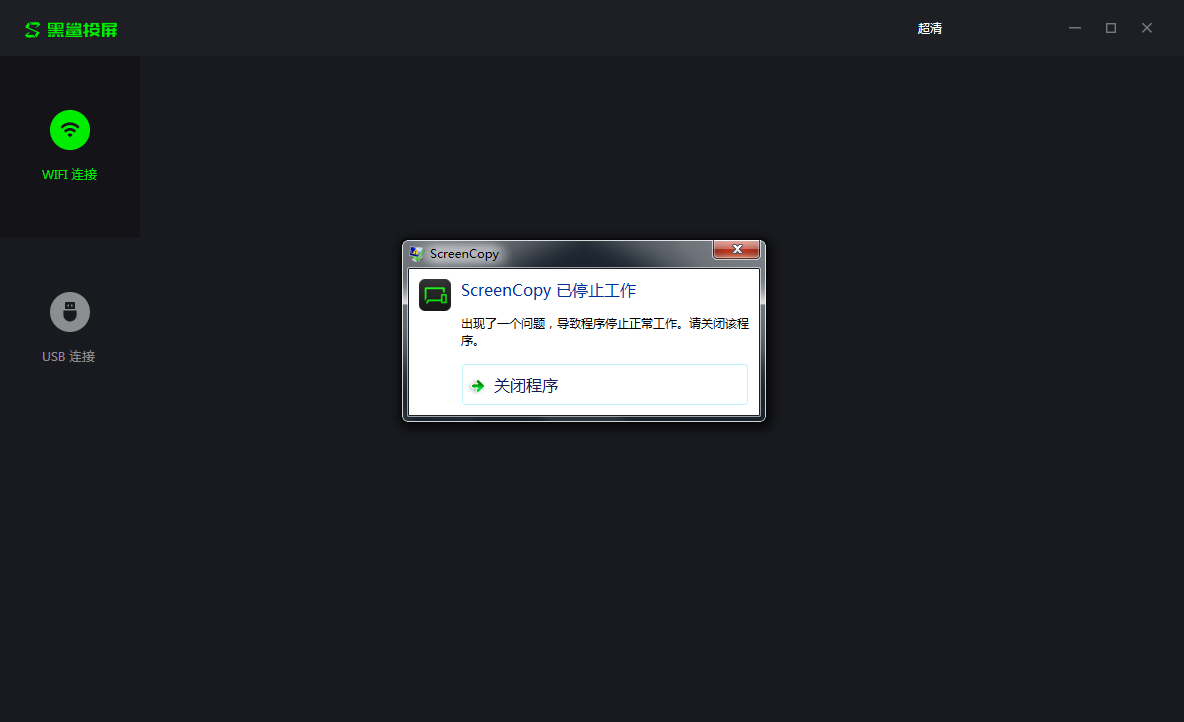Minimize the 黑鲨投屏 window
The image size is (1184, 722).
click(x=1075, y=28)
